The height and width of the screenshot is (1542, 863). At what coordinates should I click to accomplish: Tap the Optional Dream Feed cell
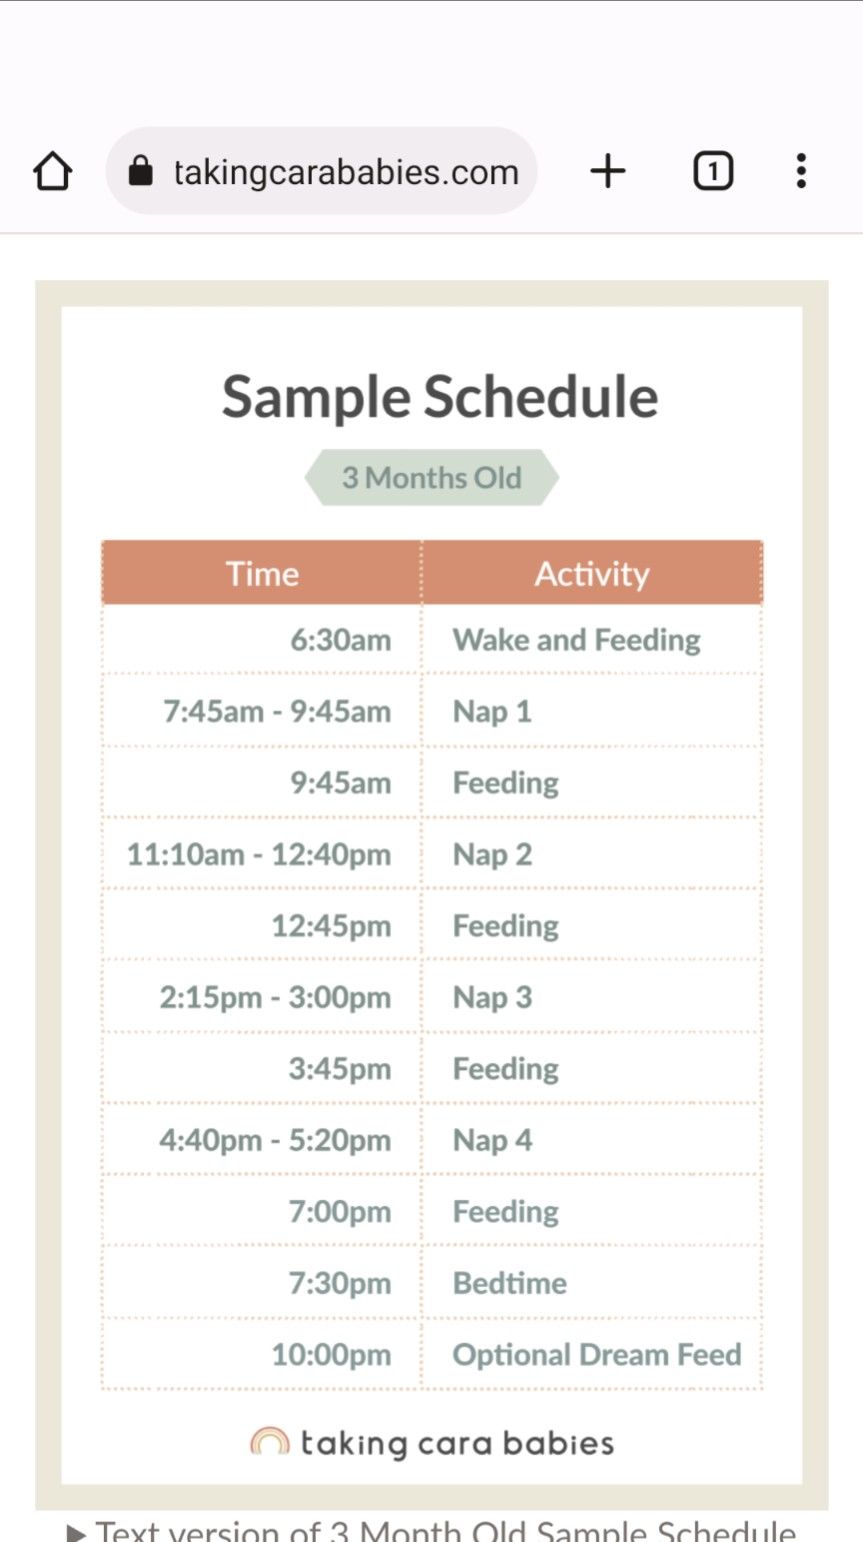[597, 1355]
